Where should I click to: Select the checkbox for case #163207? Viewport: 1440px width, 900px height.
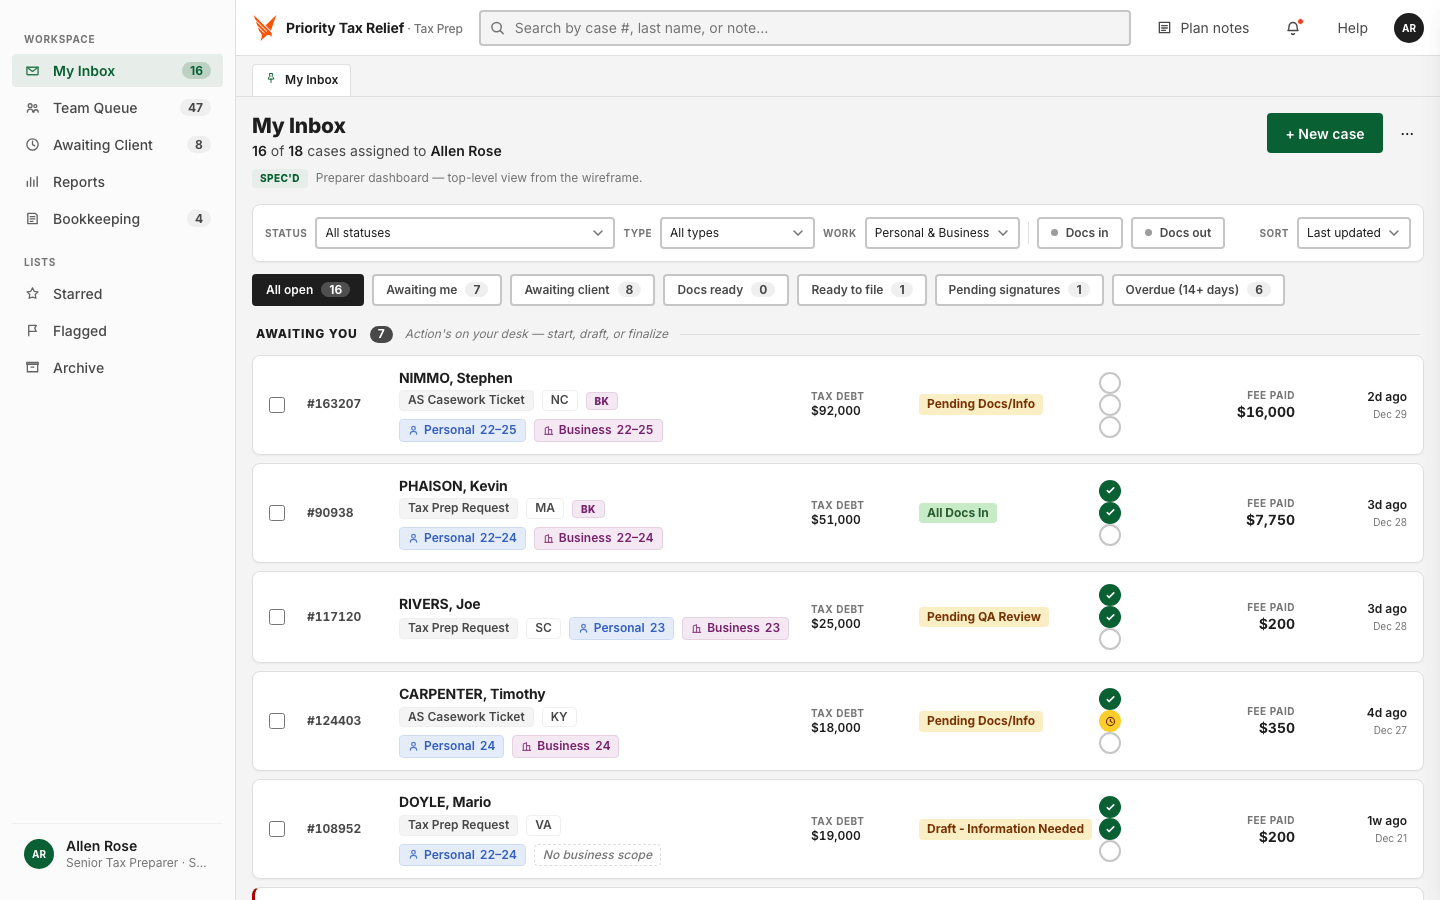tap(277, 405)
